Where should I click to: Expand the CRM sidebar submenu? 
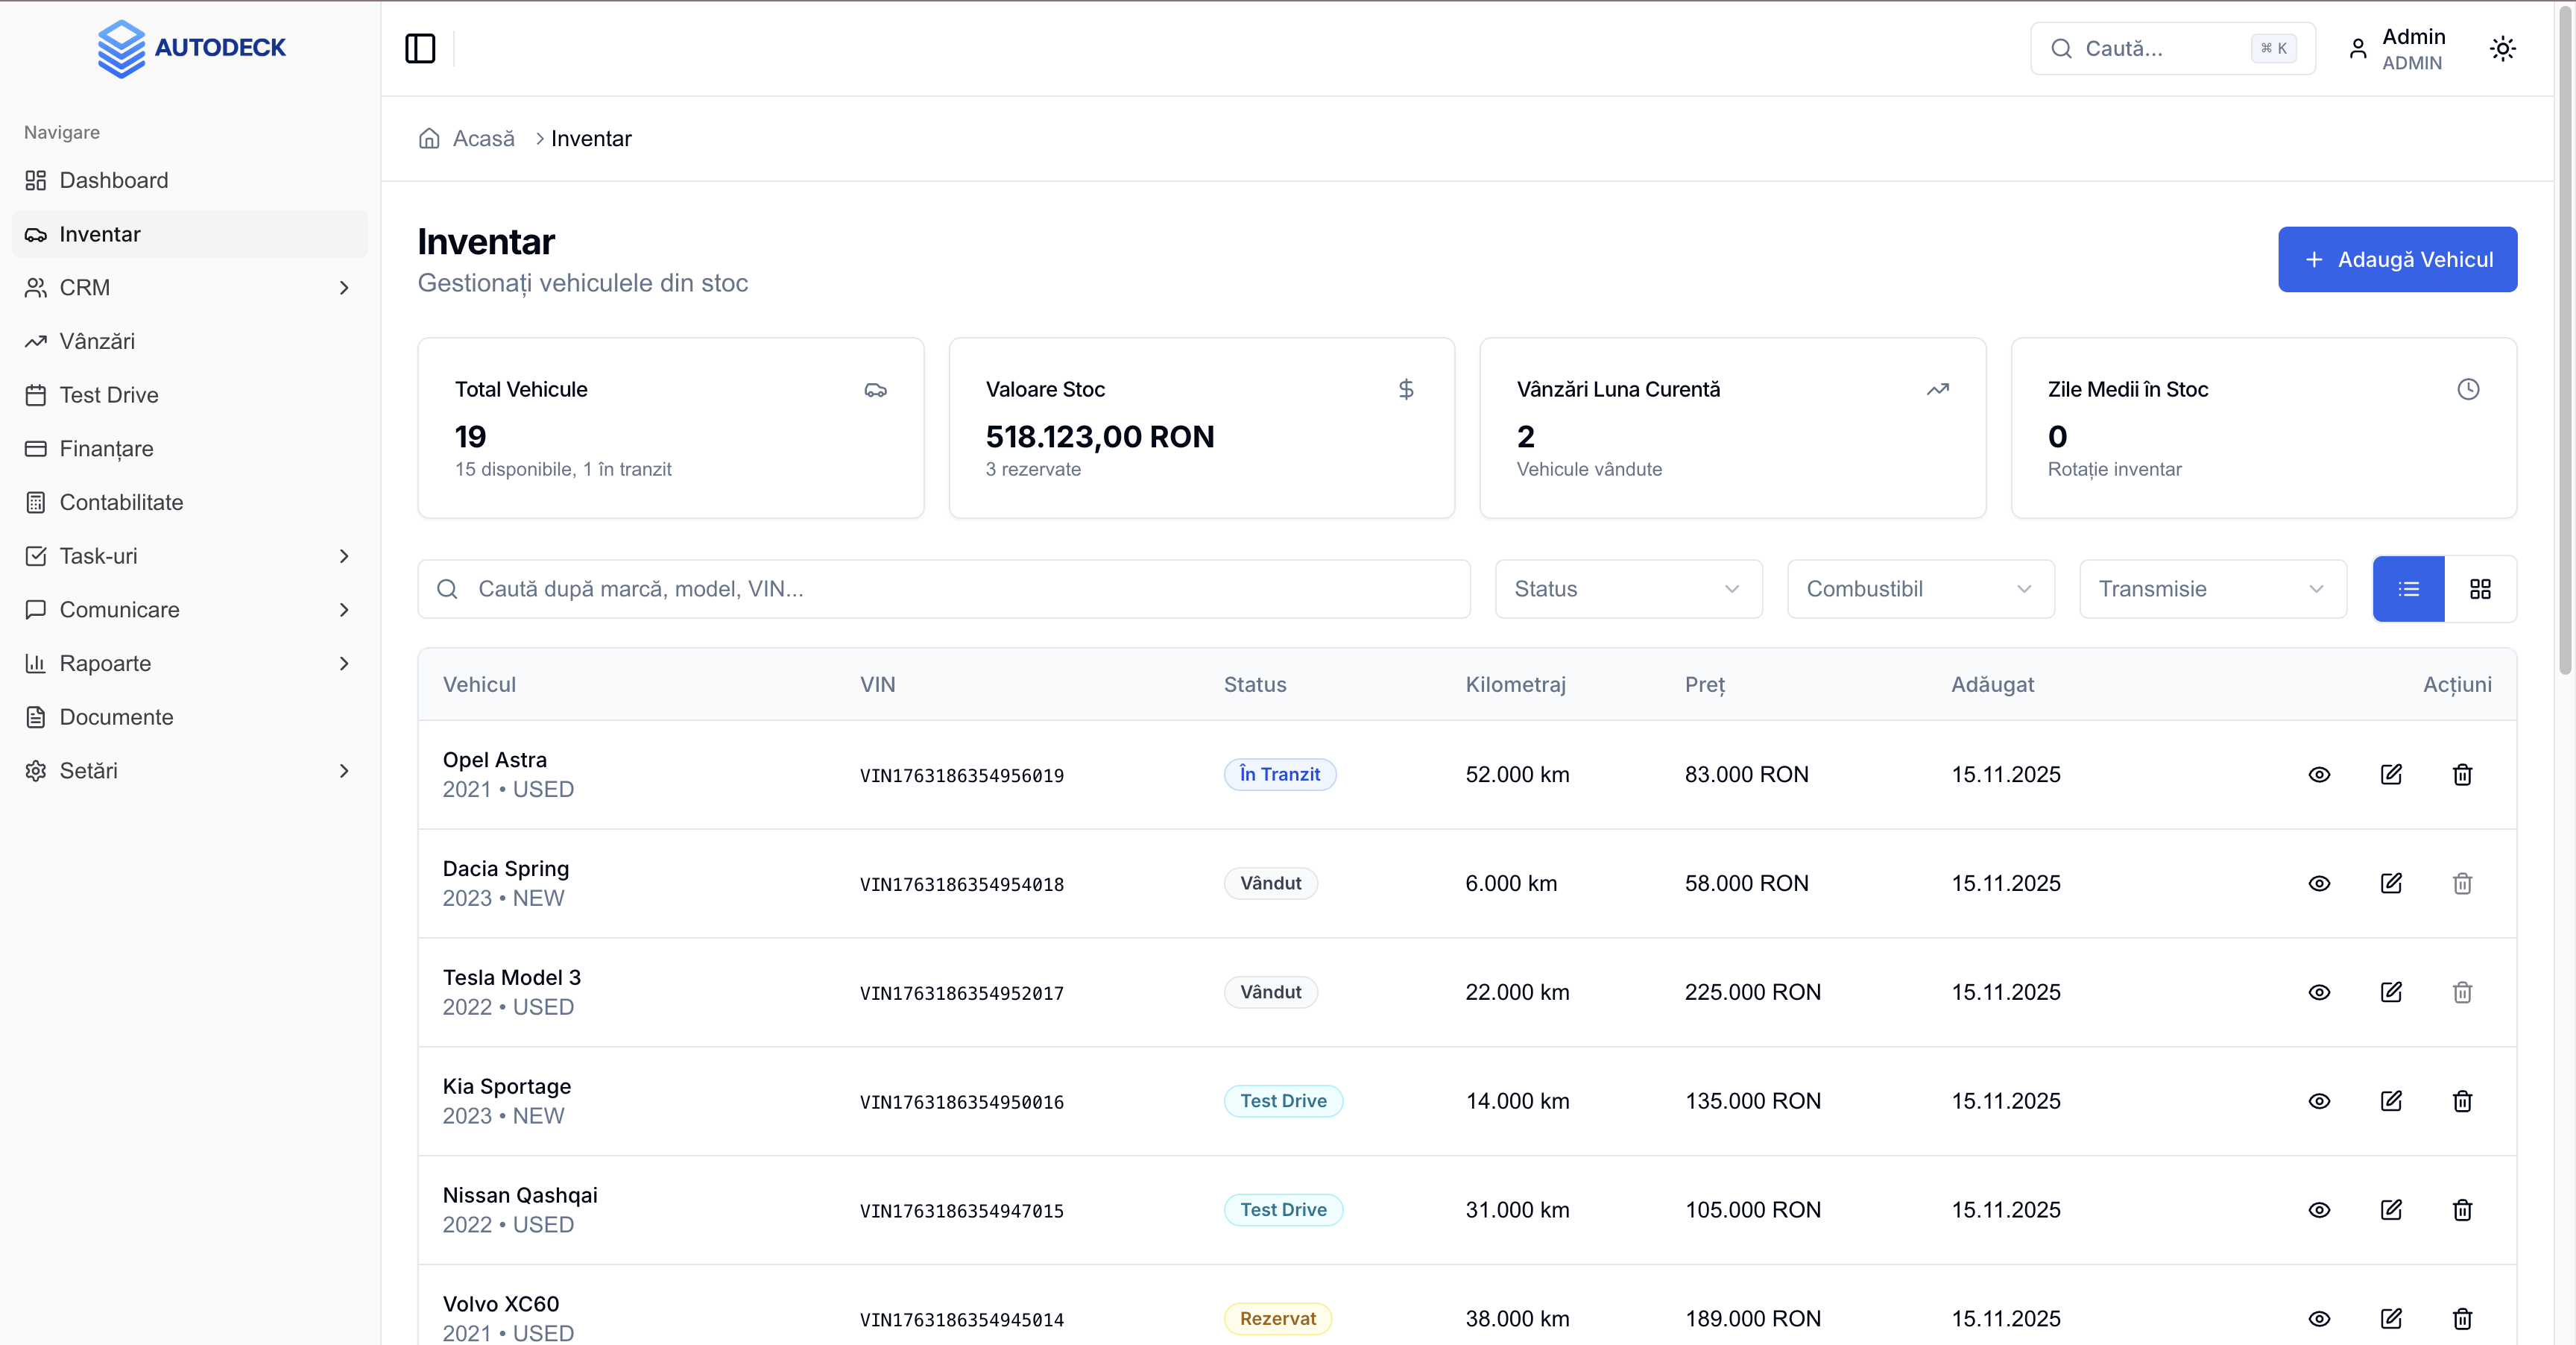click(344, 288)
